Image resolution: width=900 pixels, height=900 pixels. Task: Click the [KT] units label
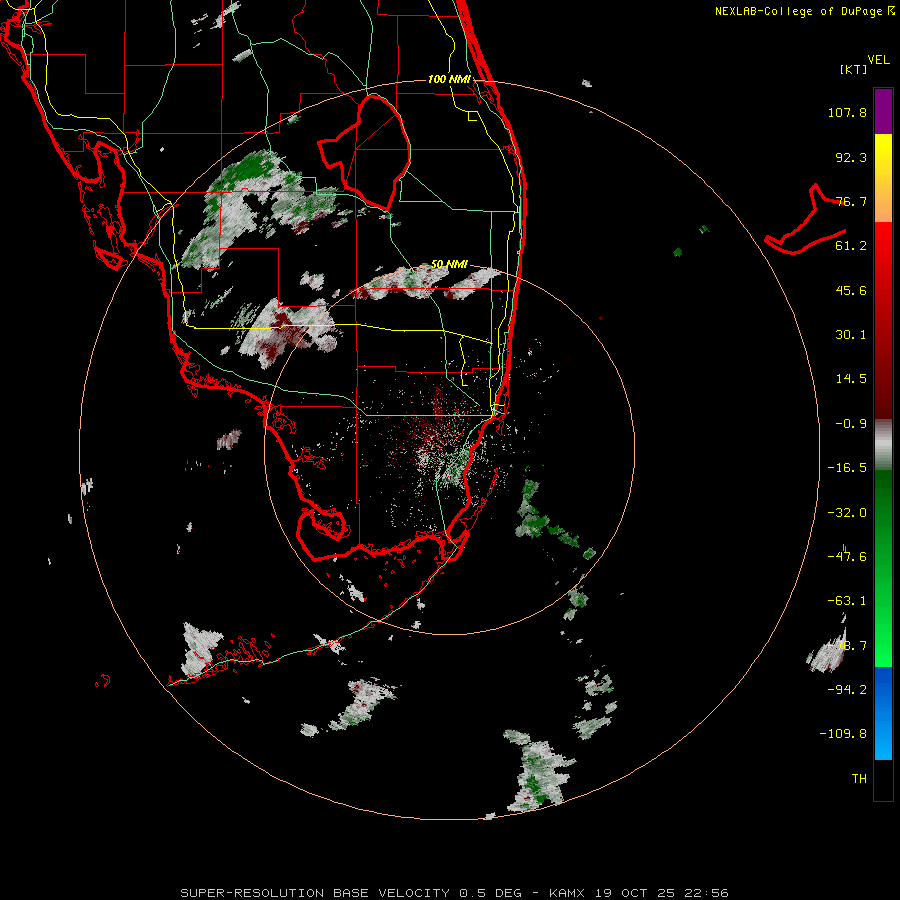853,69
